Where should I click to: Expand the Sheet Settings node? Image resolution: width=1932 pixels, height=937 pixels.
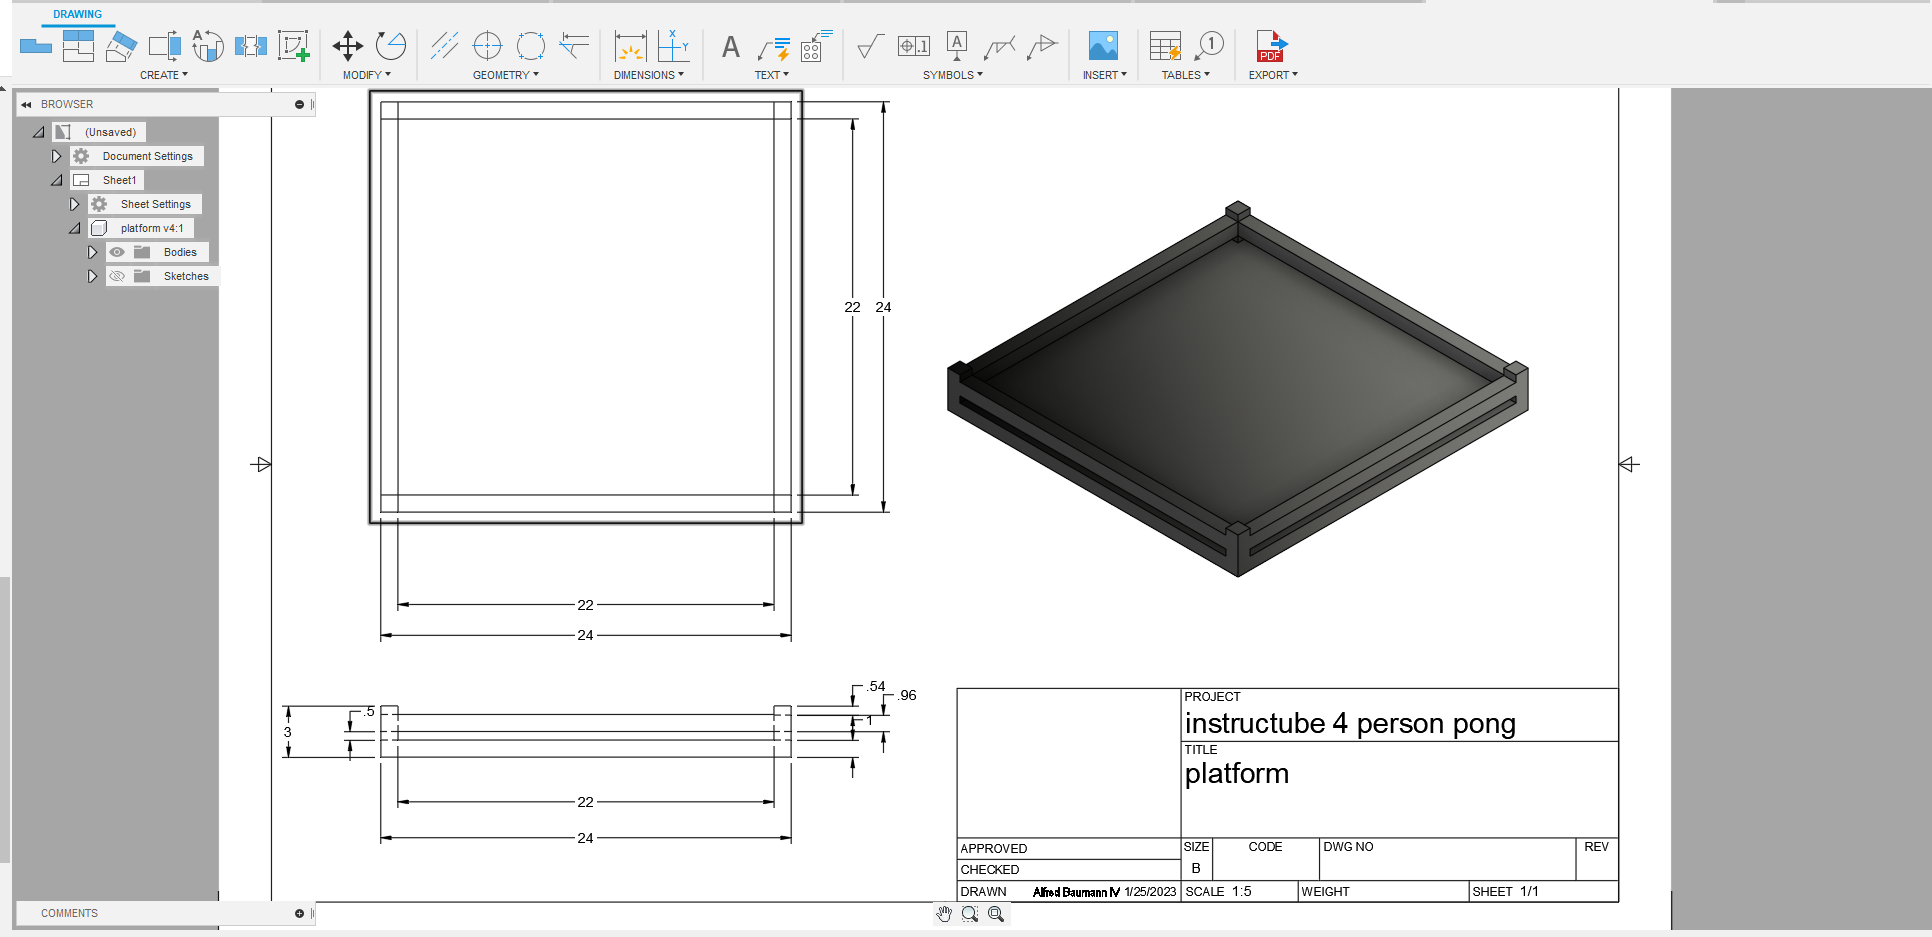[74, 203]
